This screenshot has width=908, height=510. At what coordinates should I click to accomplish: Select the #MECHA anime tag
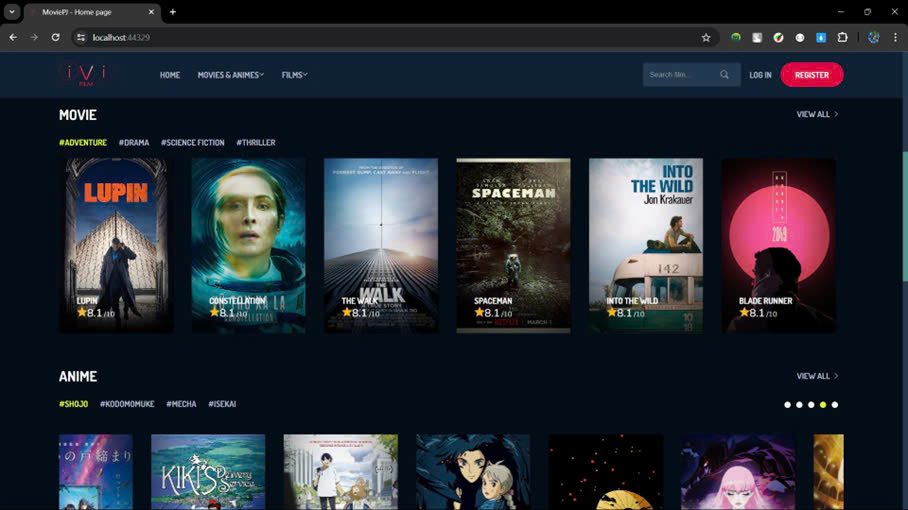[181, 404]
